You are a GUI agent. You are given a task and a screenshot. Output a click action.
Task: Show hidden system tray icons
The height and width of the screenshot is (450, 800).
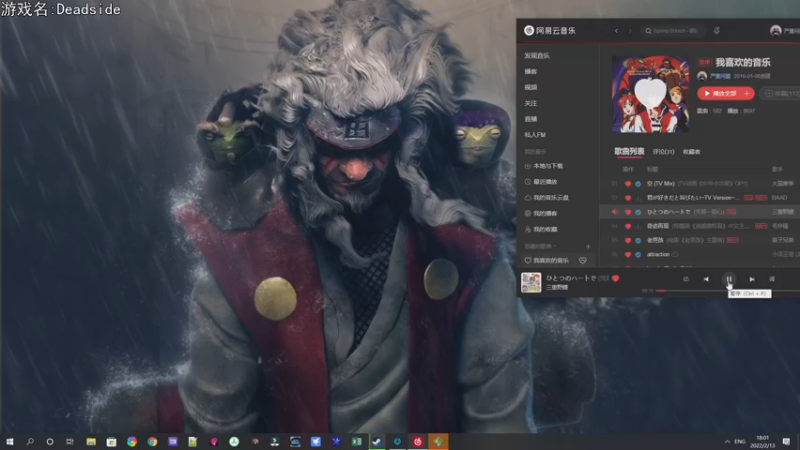point(727,441)
